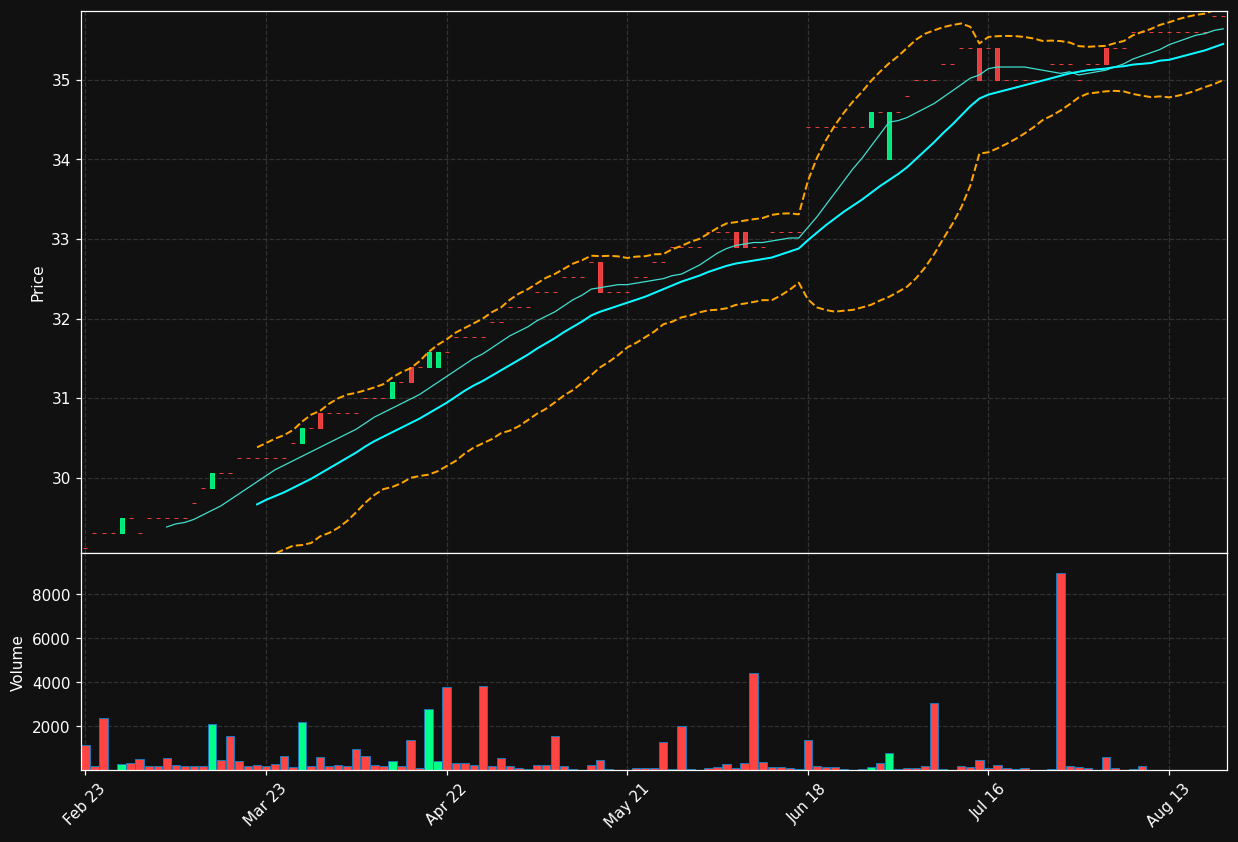Click the Volume axis title
Image resolution: width=1238 pixels, height=842 pixels.
tap(18, 663)
